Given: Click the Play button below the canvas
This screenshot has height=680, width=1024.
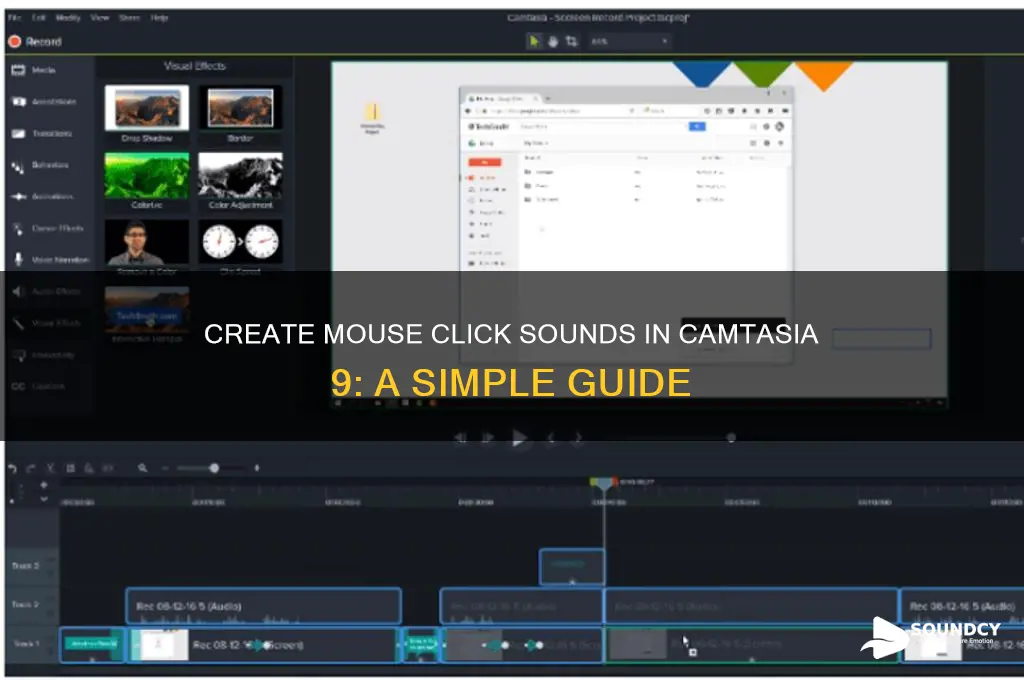Looking at the screenshot, I should (519, 438).
